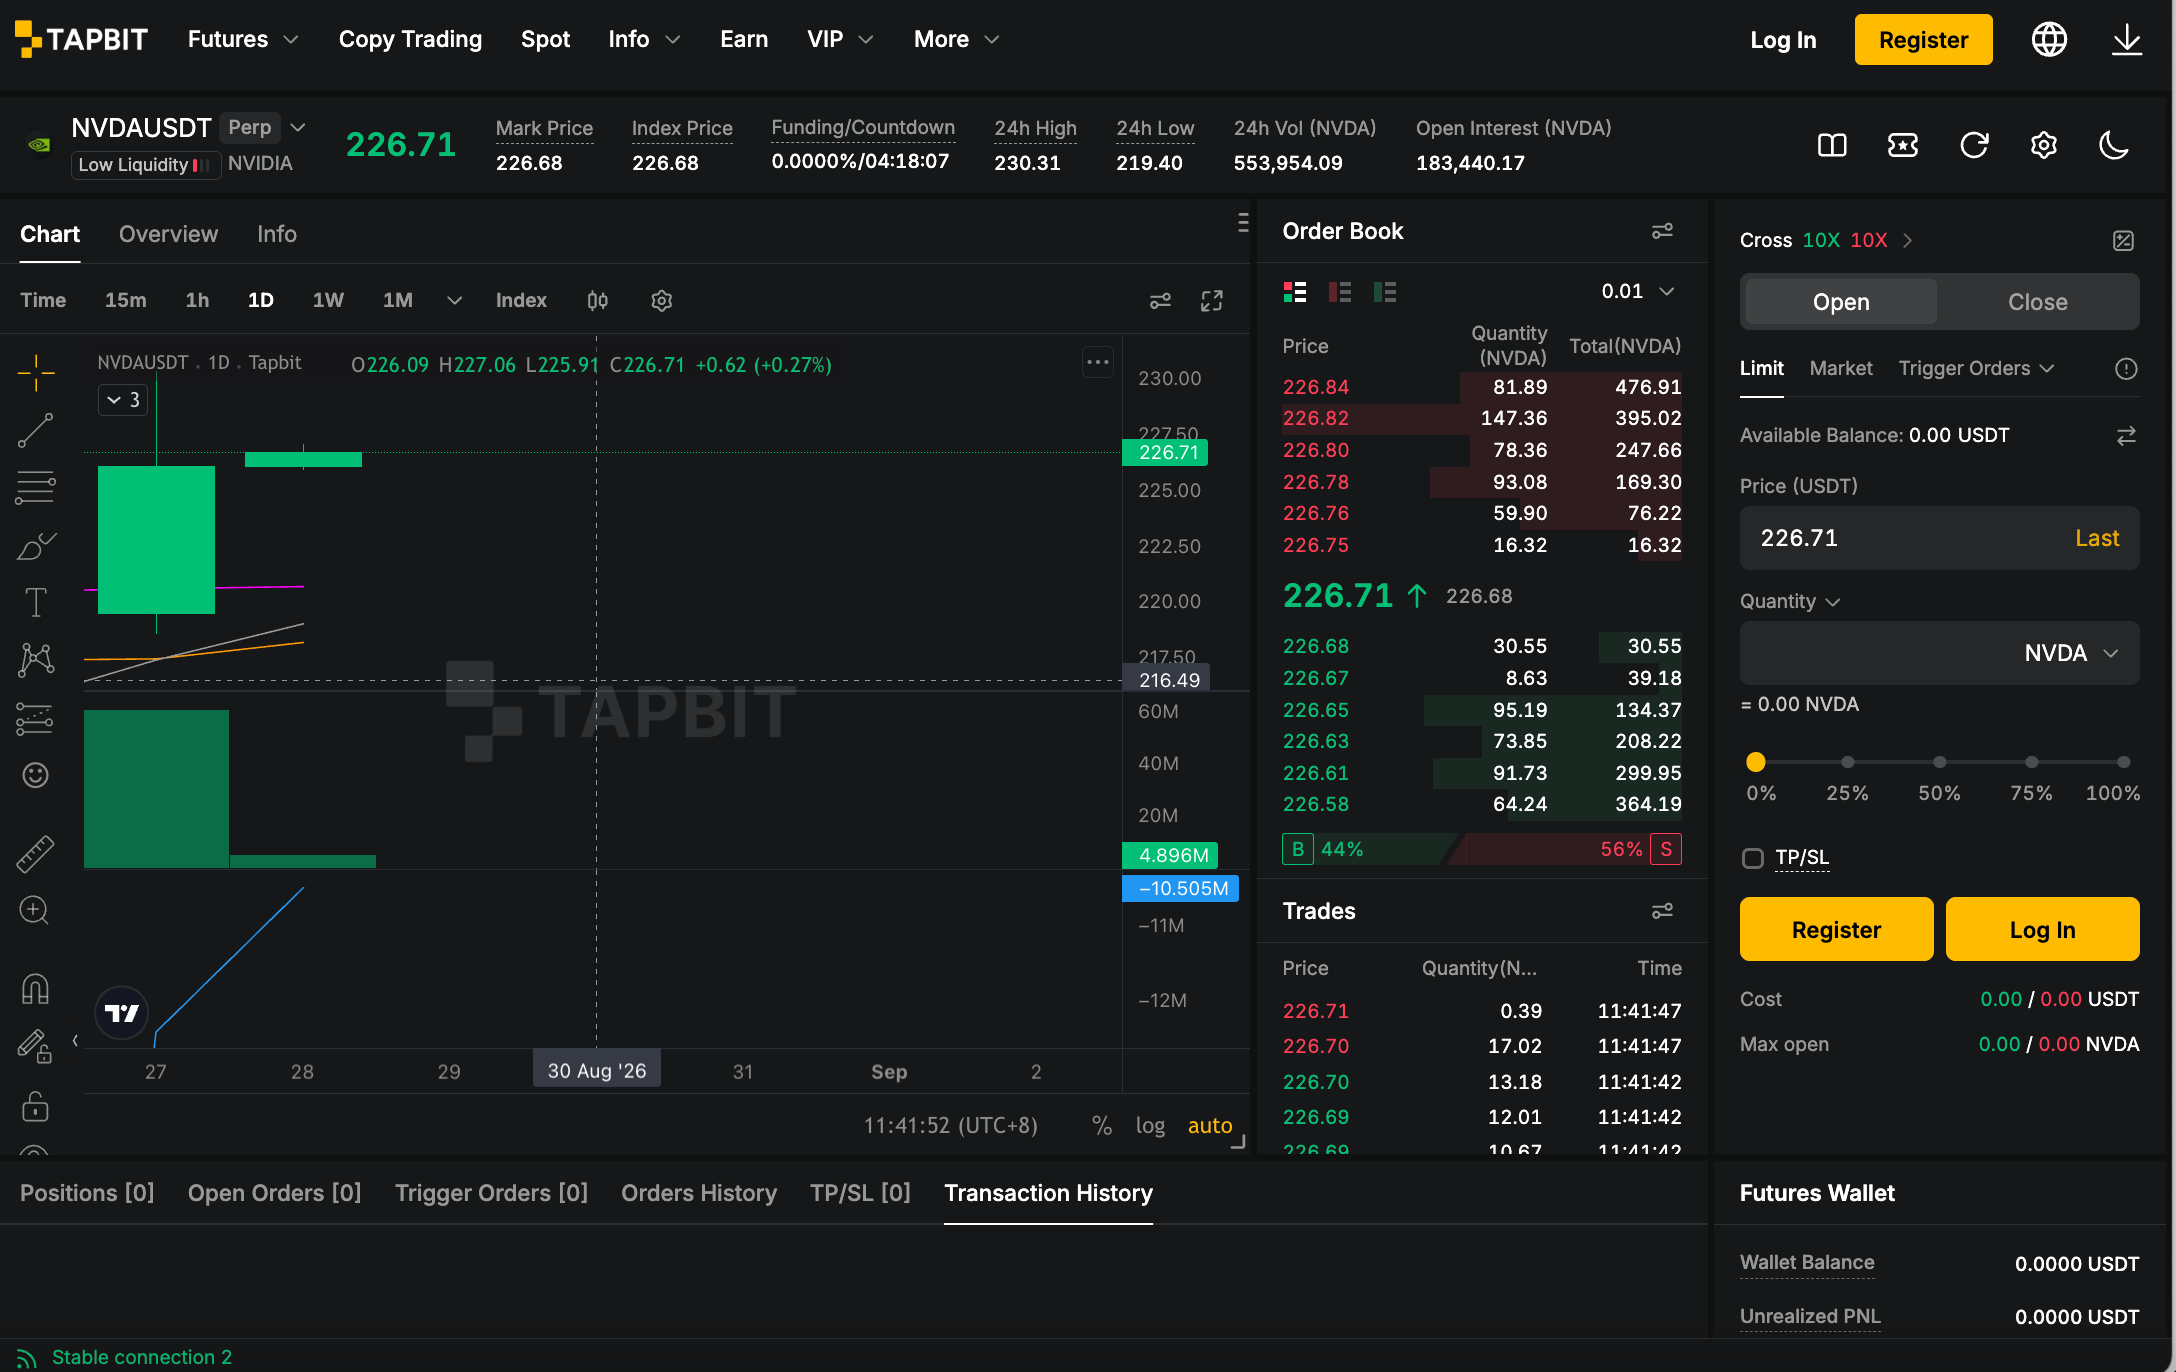Open the forecasting and measurement tools

[35, 718]
